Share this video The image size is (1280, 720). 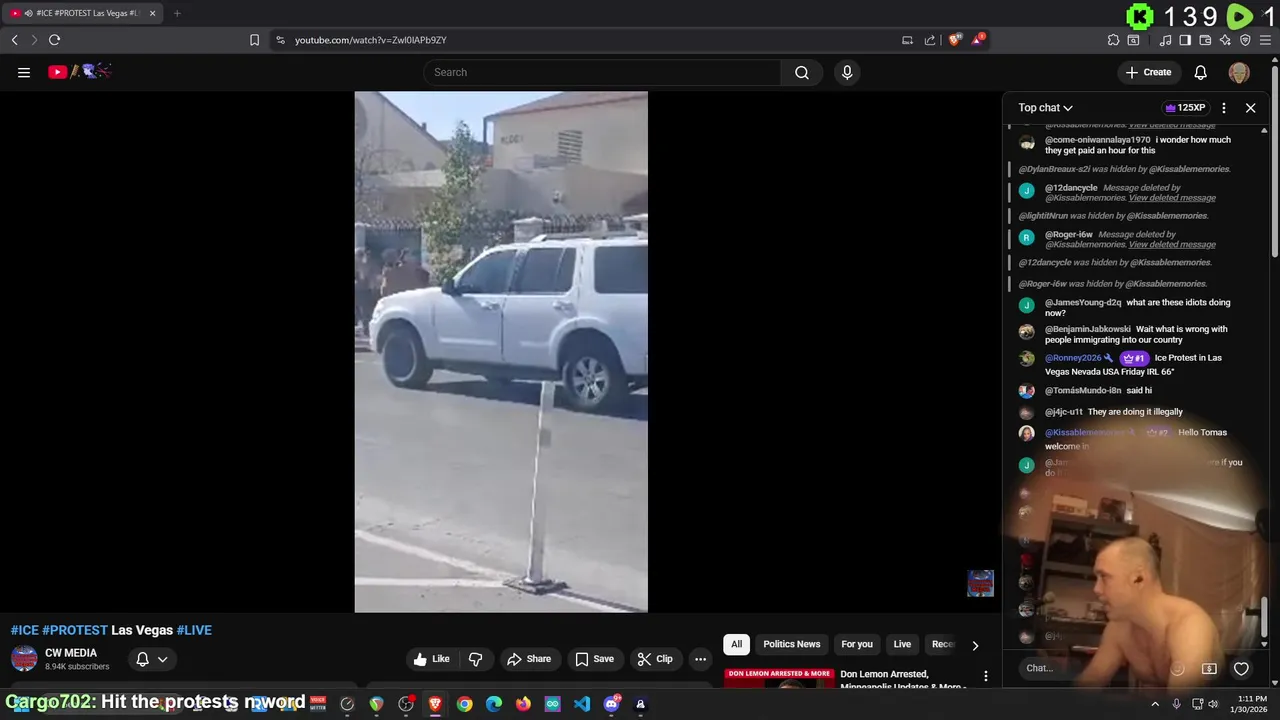point(529,659)
